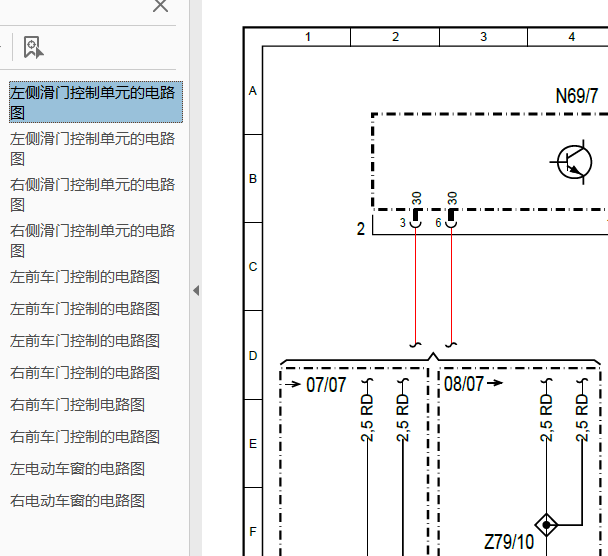Click the Z79/10 splice label
Screen dimensions: 608x556
tap(509, 542)
